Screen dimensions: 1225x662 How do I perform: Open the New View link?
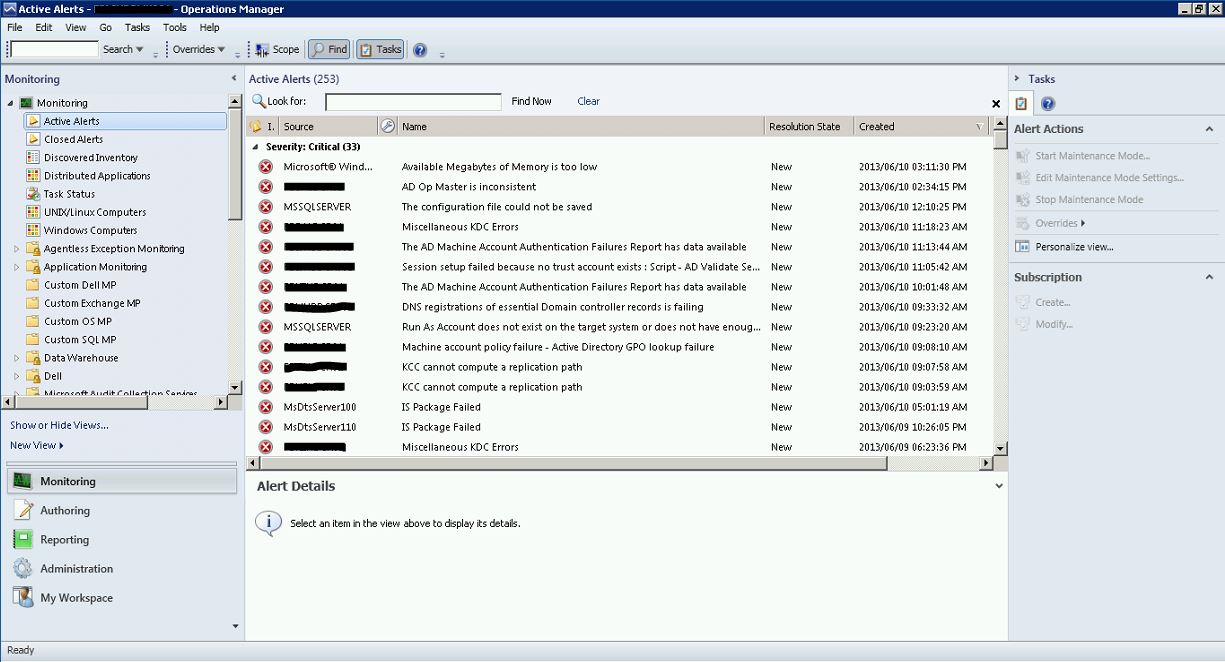[36, 445]
